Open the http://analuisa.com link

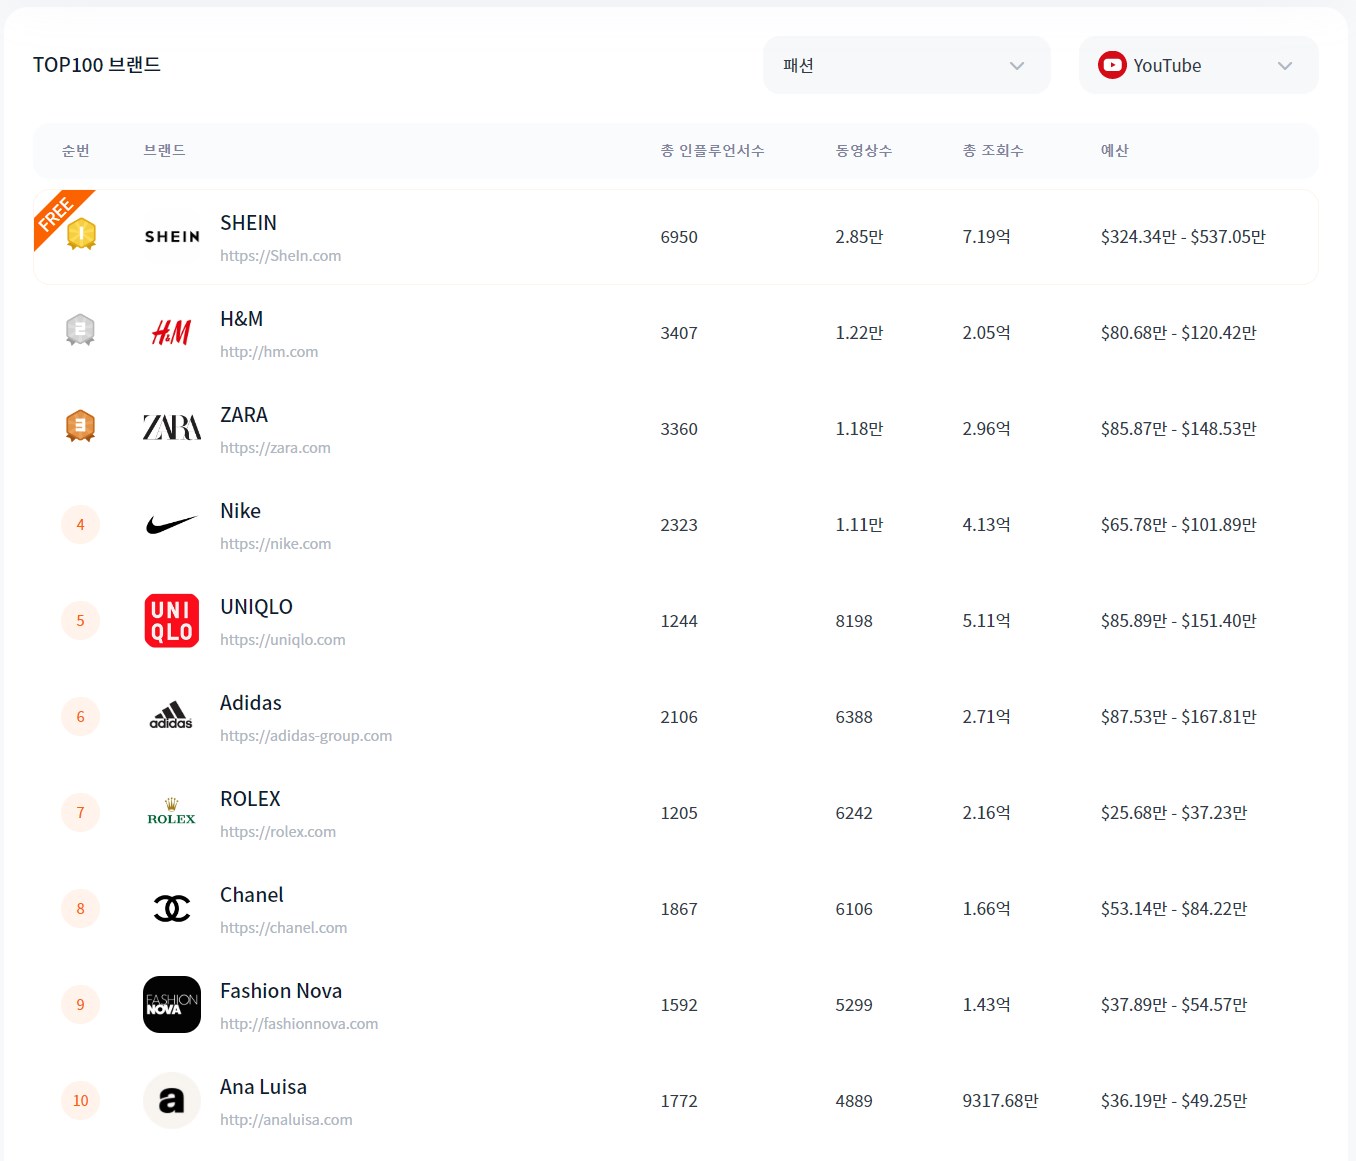click(x=286, y=1120)
